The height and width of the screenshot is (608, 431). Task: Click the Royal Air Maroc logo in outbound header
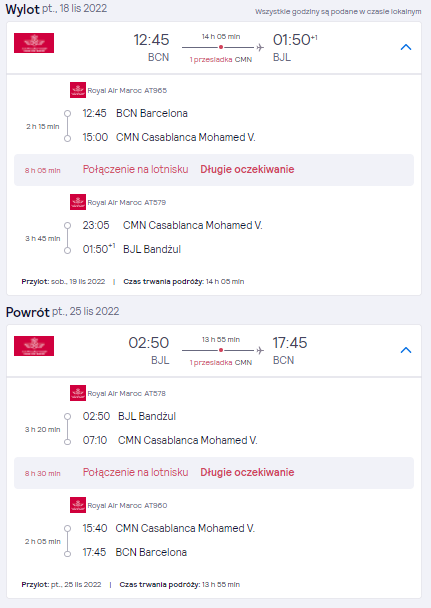click(34, 43)
